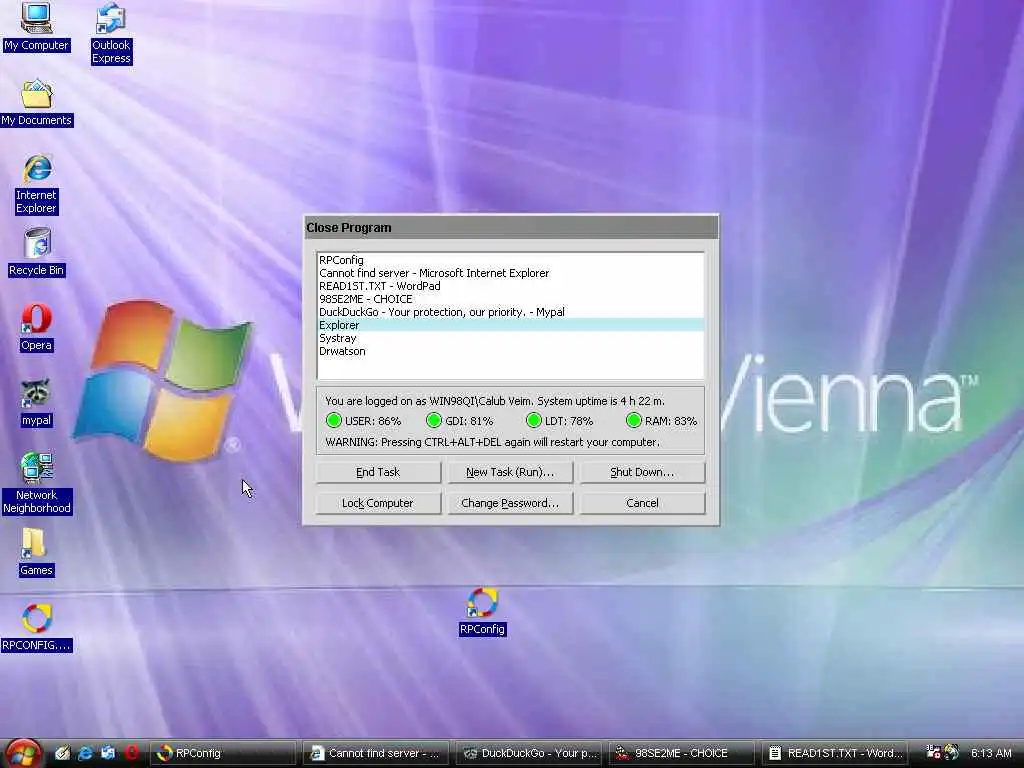
Task: Select the Network Neighborhood icon
Action: [37, 483]
